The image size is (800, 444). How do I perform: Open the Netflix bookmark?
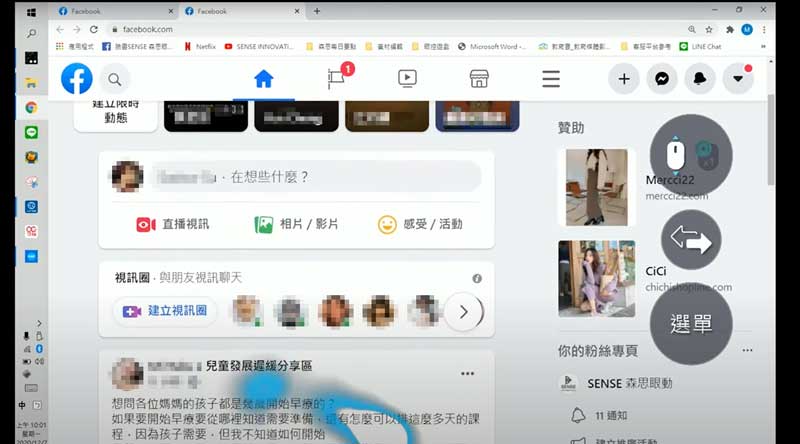pyautogui.click(x=200, y=46)
